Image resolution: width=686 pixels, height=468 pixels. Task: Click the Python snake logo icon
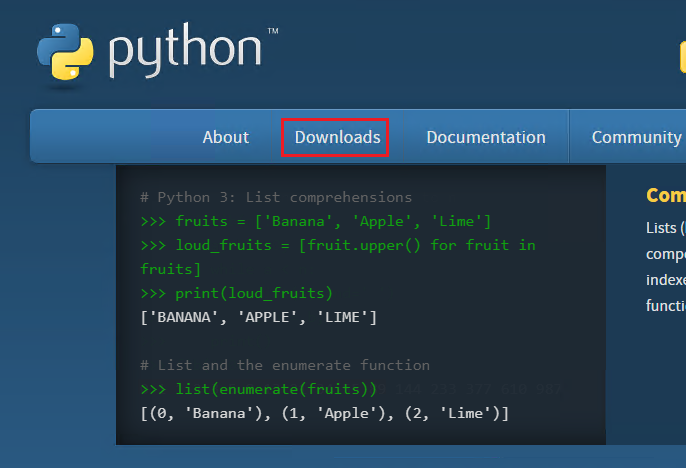tap(65, 52)
